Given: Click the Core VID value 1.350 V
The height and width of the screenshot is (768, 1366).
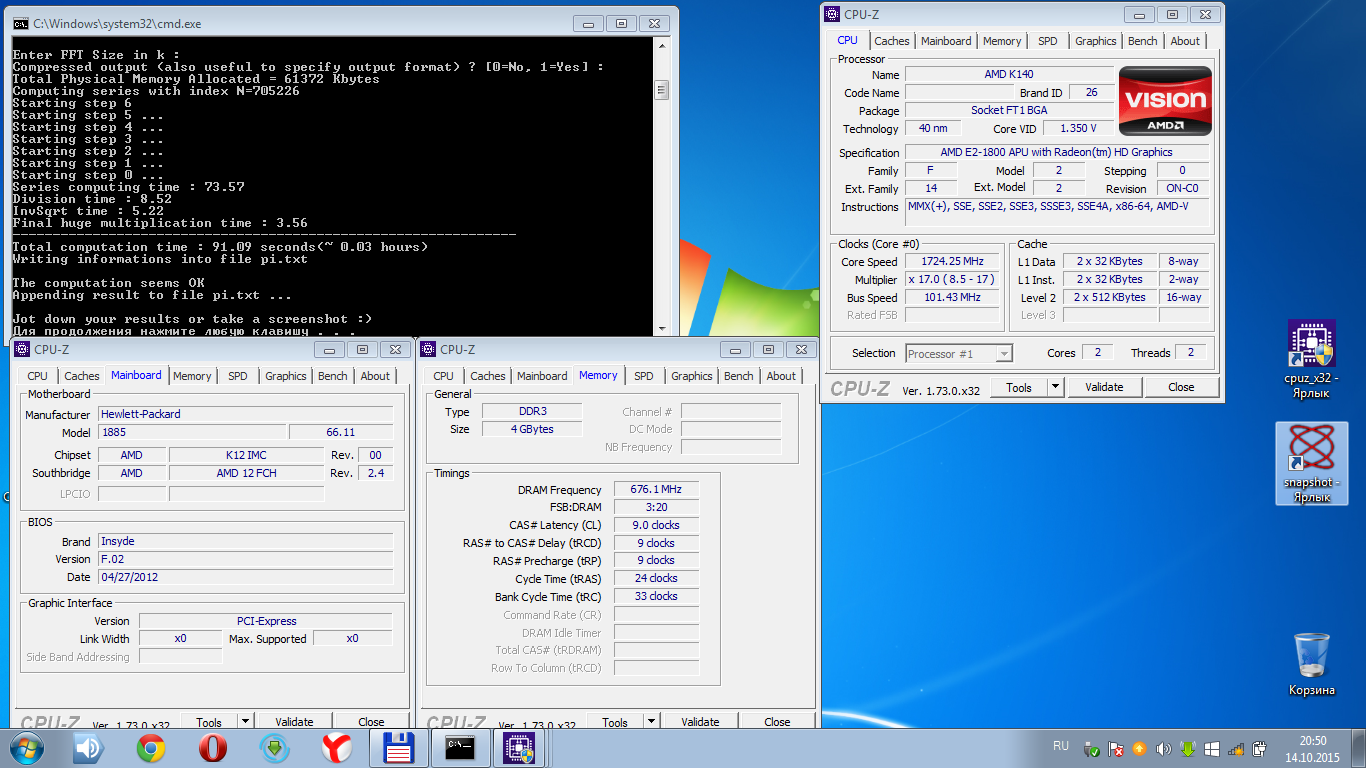Looking at the screenshot, I should point(1078,129).
